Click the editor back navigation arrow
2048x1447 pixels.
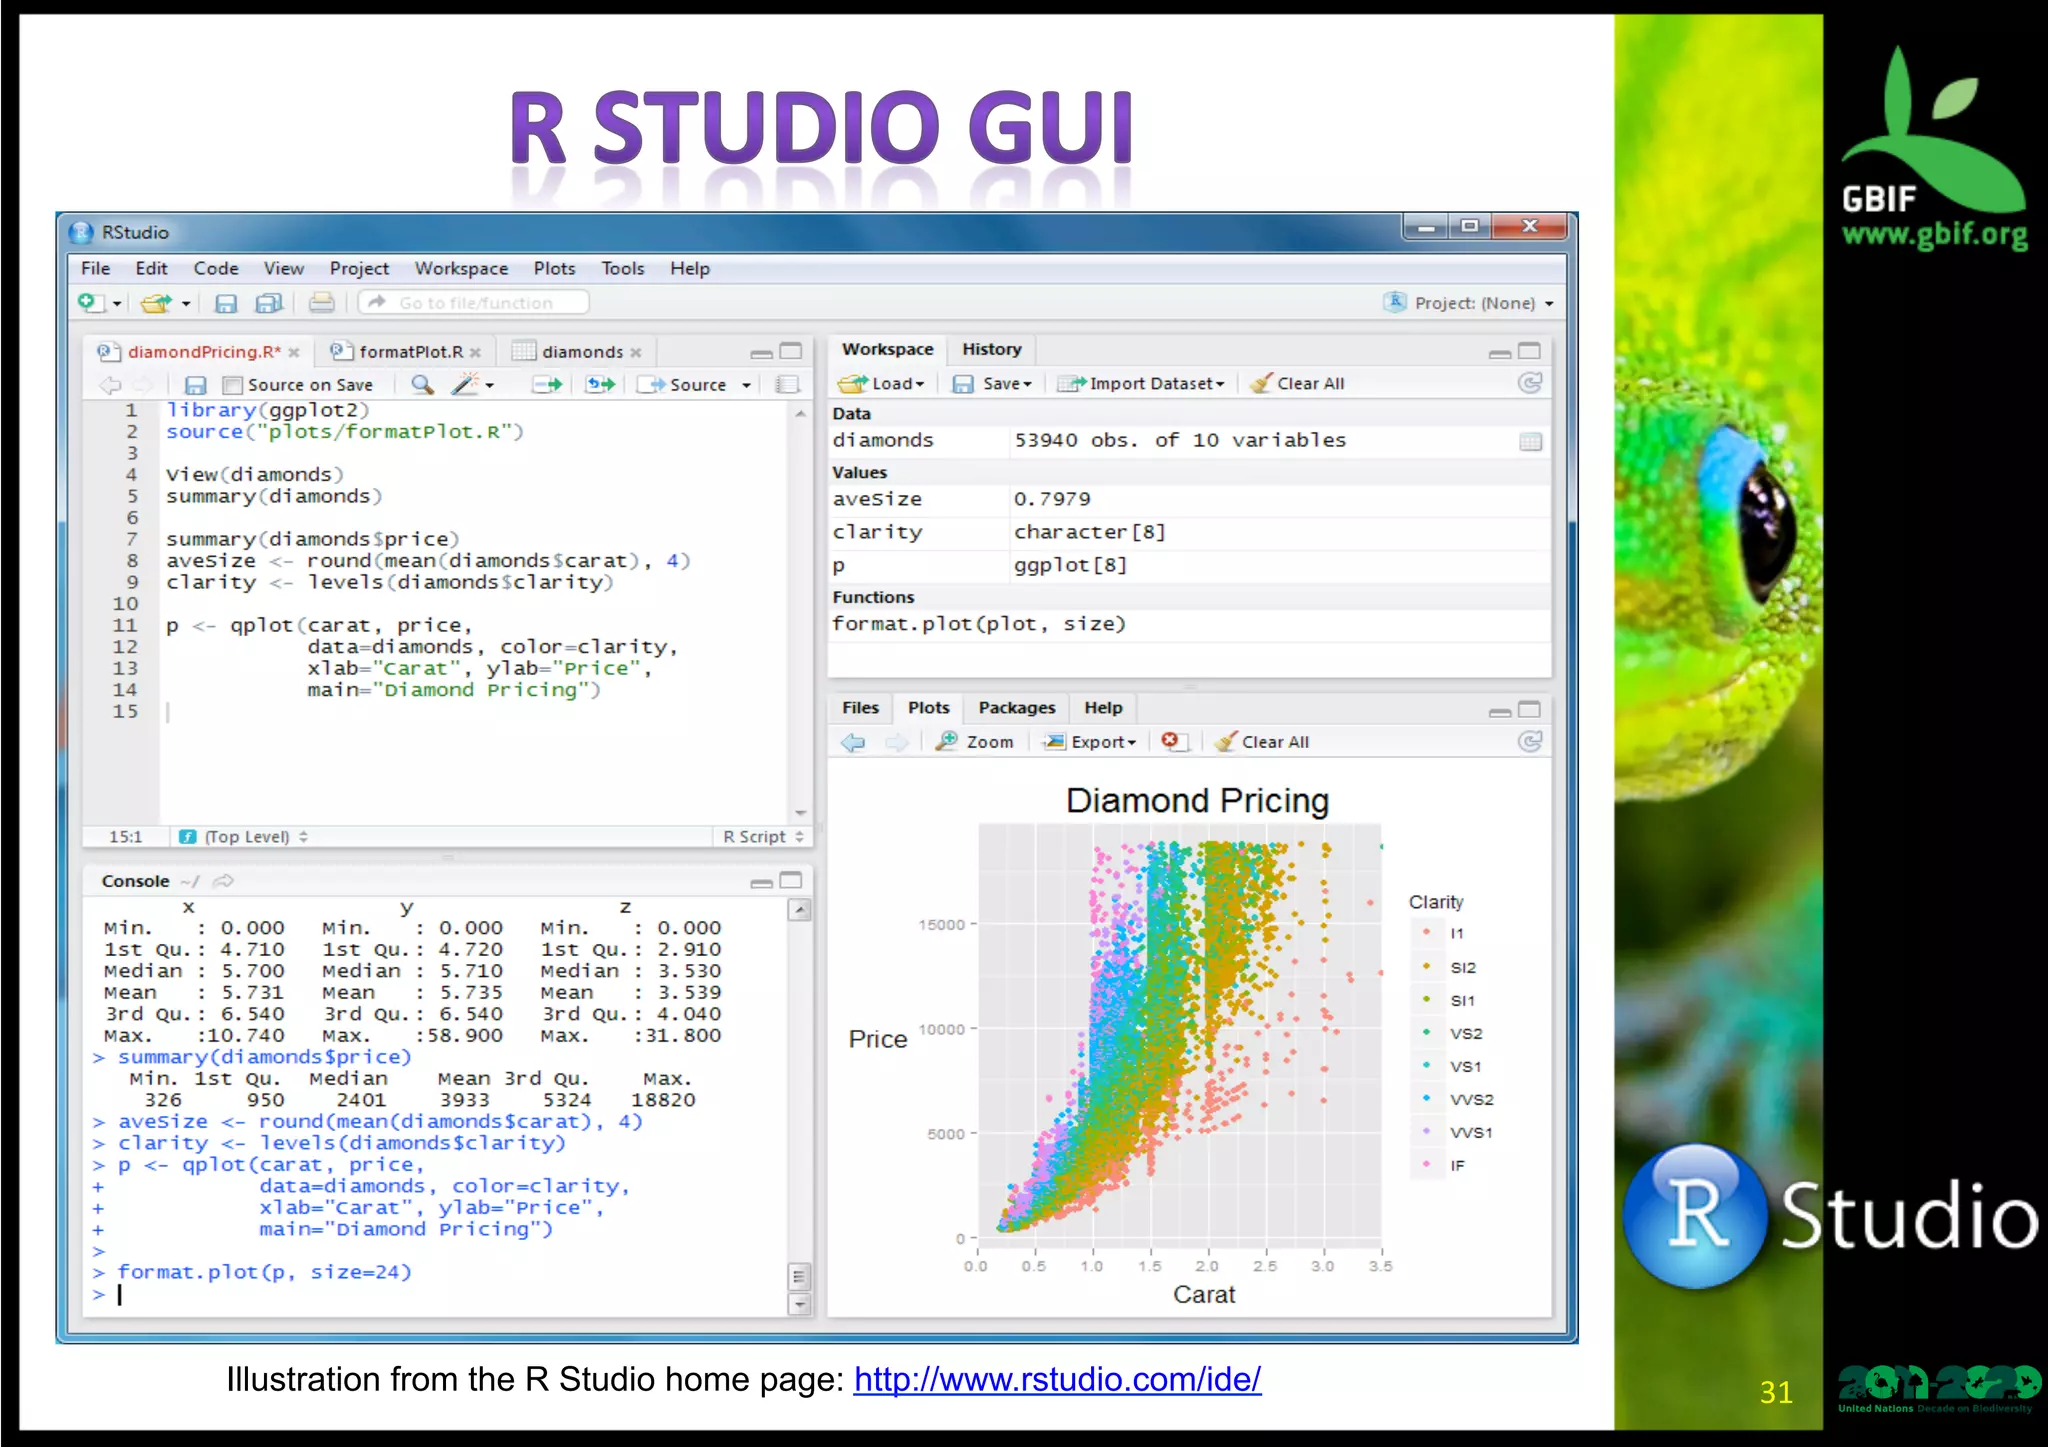point(110,385)
